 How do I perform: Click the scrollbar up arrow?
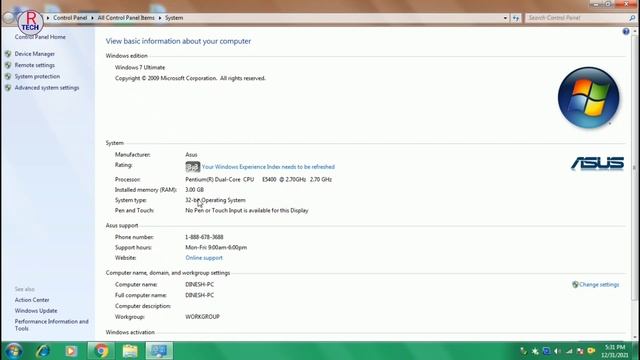click(635, 31)
